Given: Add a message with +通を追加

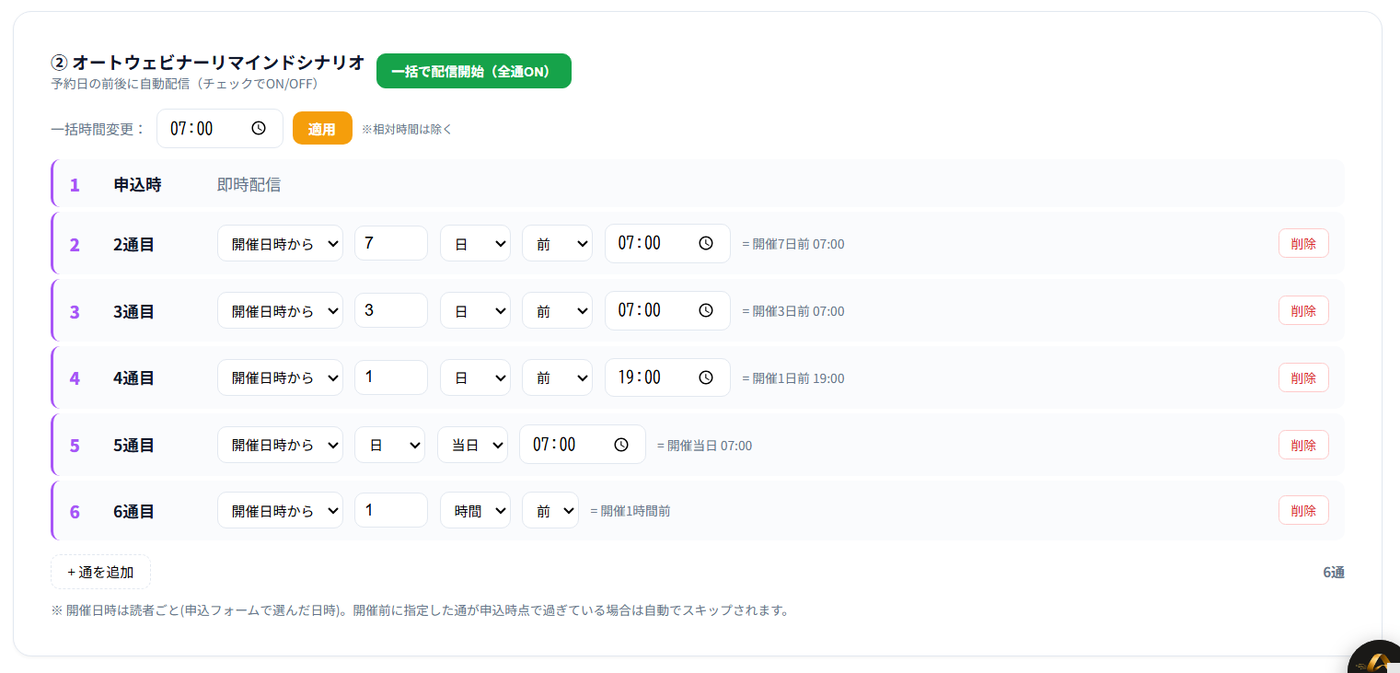Looking at the screenshot, I should [x=101, y=572].
